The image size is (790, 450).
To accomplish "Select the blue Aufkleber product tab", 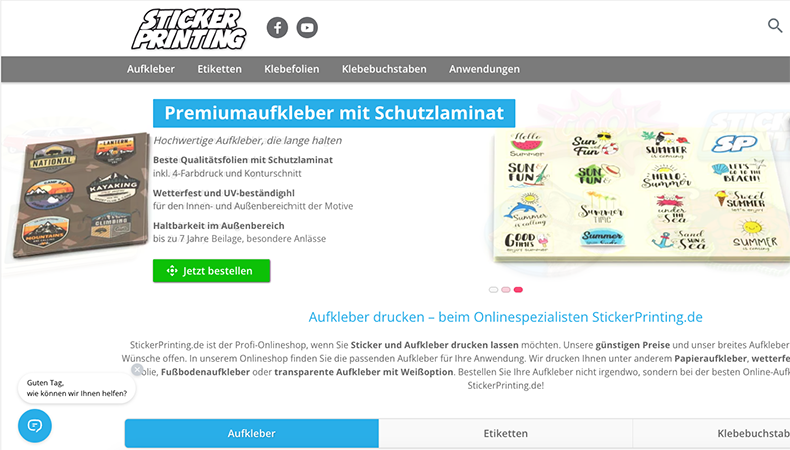I will [x=251, y=433].
